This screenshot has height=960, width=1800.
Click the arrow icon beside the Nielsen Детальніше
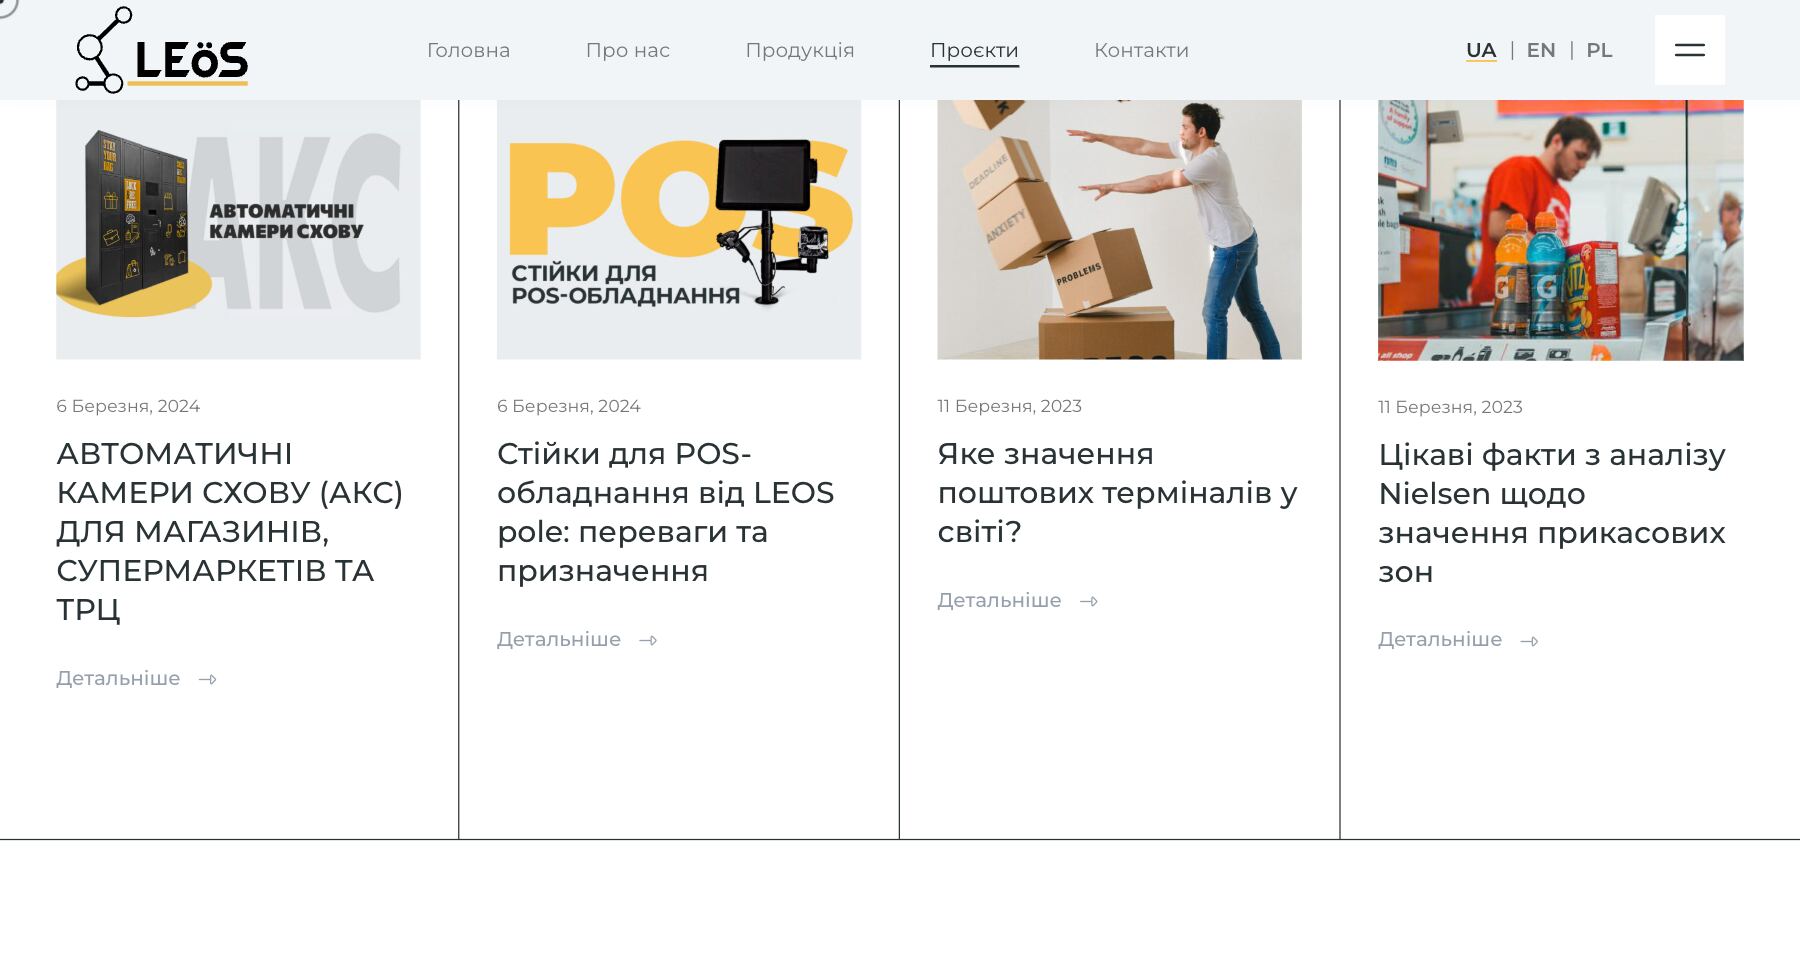click(x=1529, y=640)
